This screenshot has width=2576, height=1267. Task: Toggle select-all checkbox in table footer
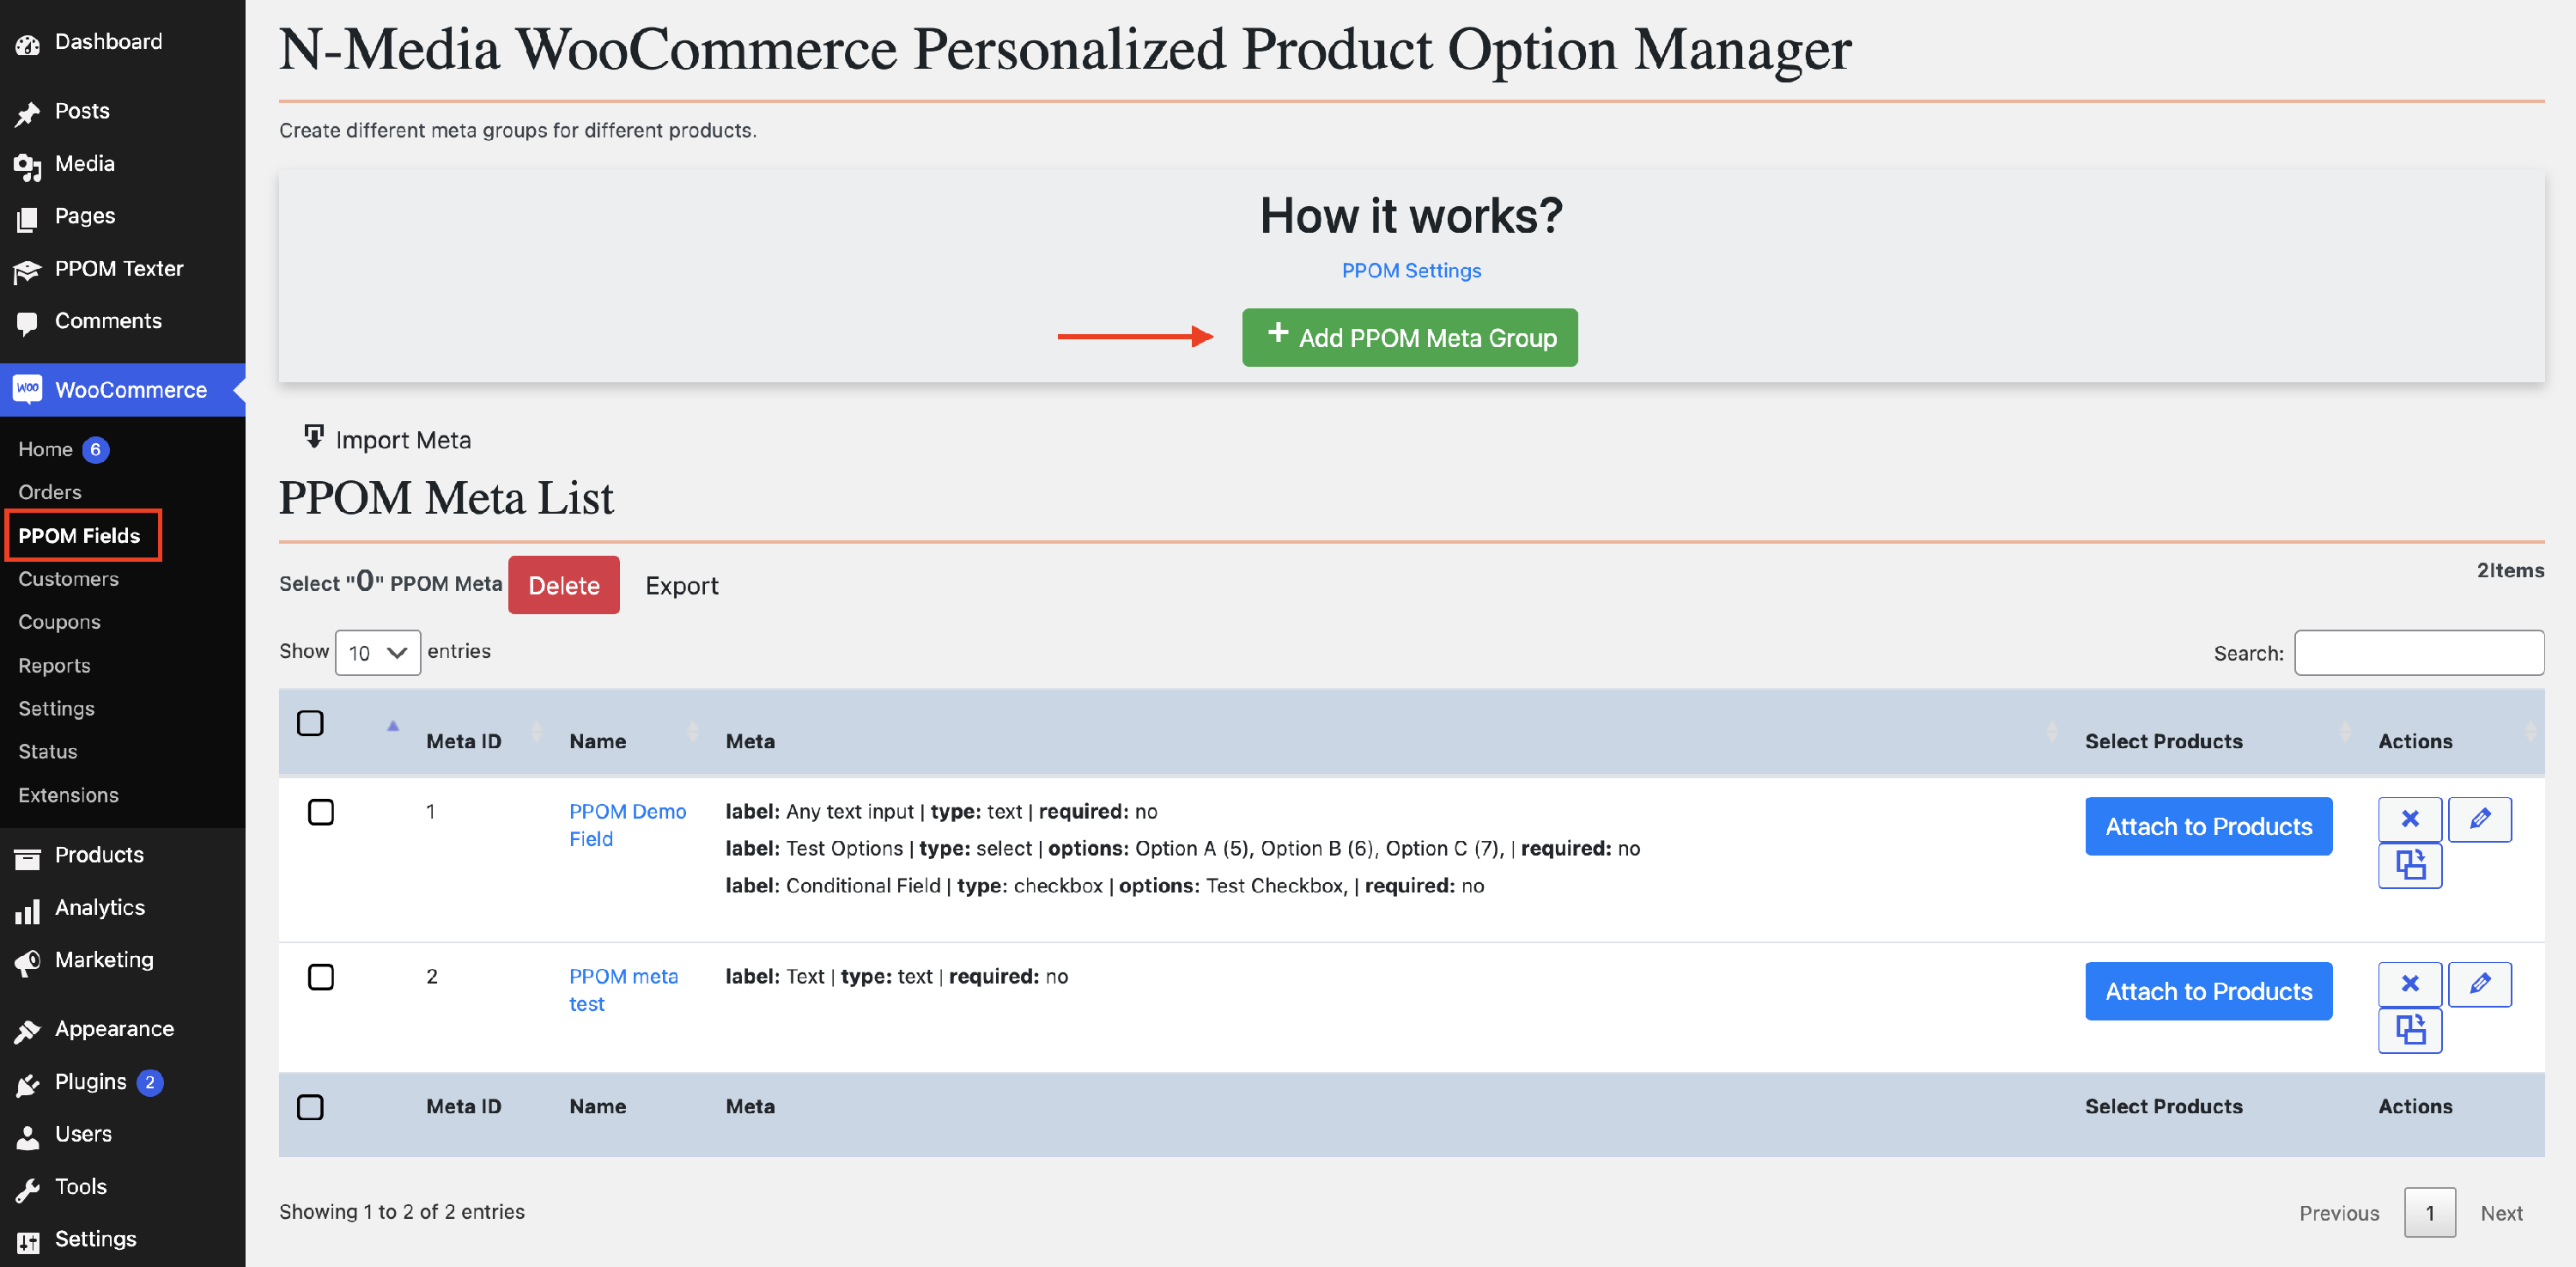point(310,1107)
